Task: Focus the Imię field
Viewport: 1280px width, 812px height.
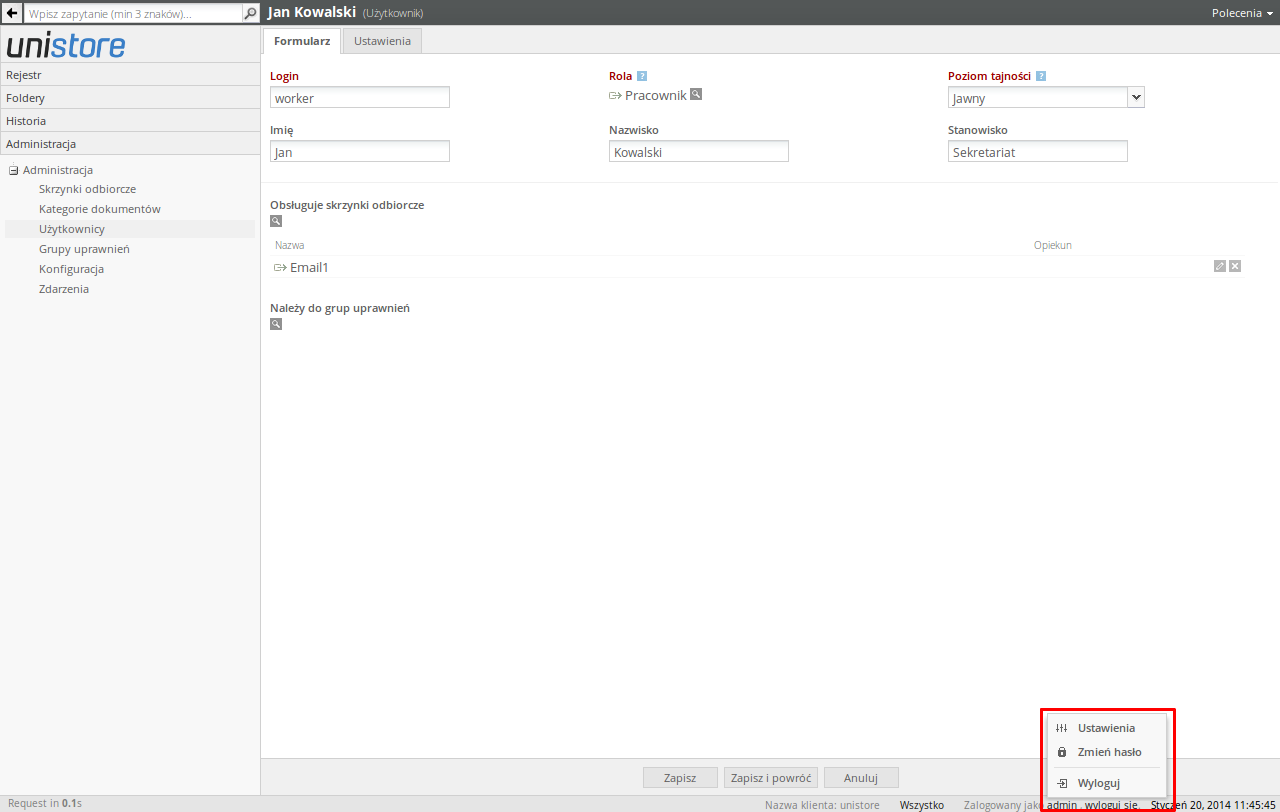Action: pos(360,152)
